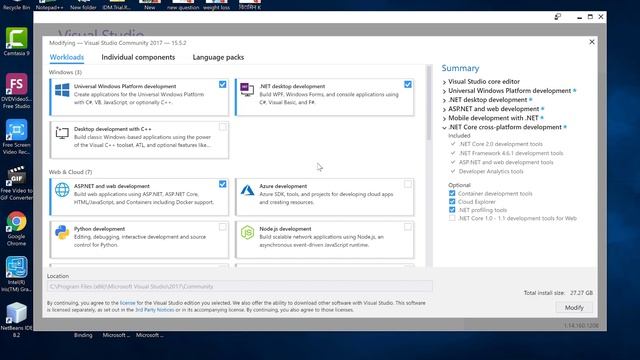Switch to Language packs tab
This screenshot has height=360, width=640.
coord(218,57)
